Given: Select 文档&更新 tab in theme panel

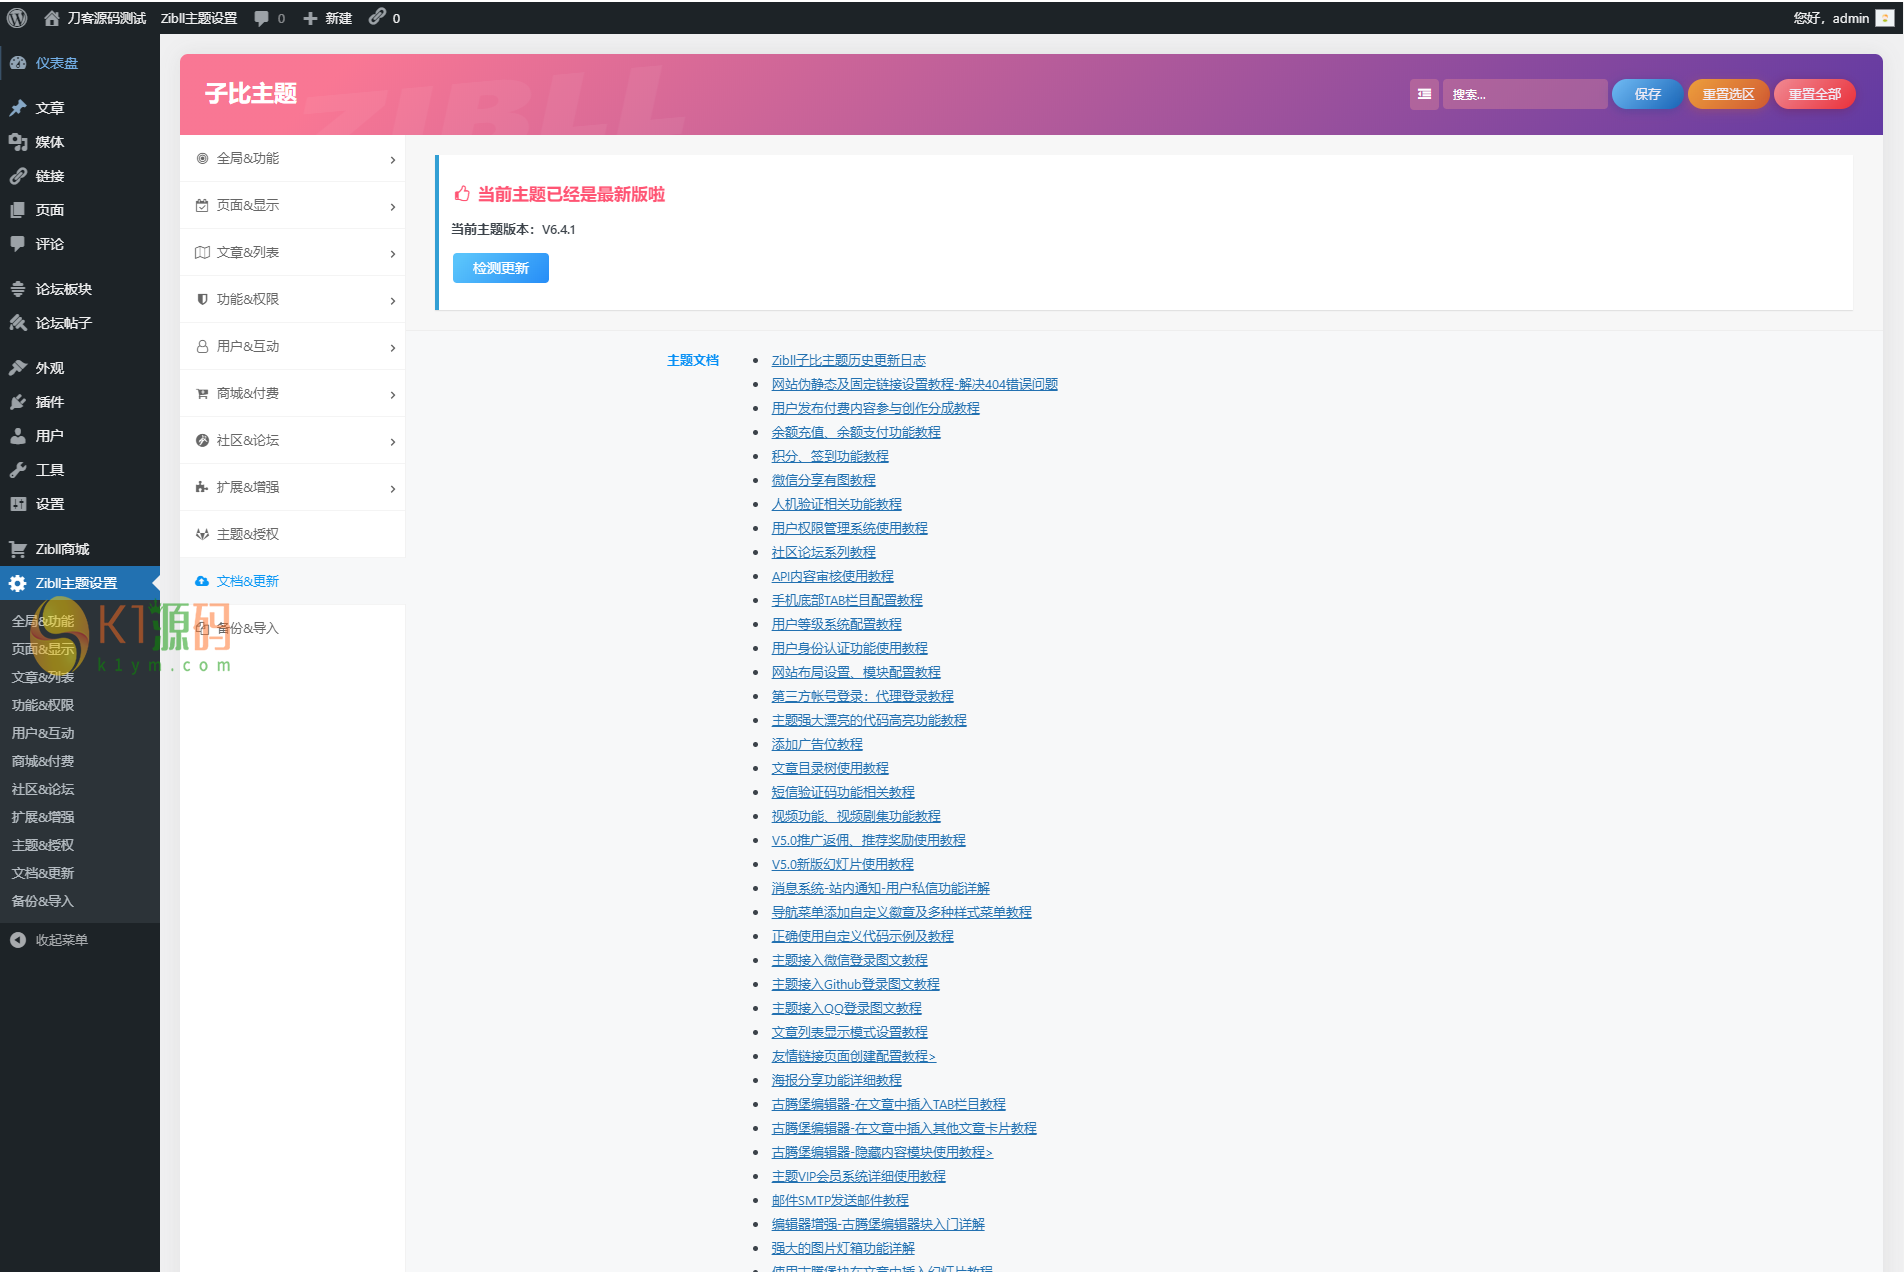Looking at the screenshot, I should [x=292, y=581].
